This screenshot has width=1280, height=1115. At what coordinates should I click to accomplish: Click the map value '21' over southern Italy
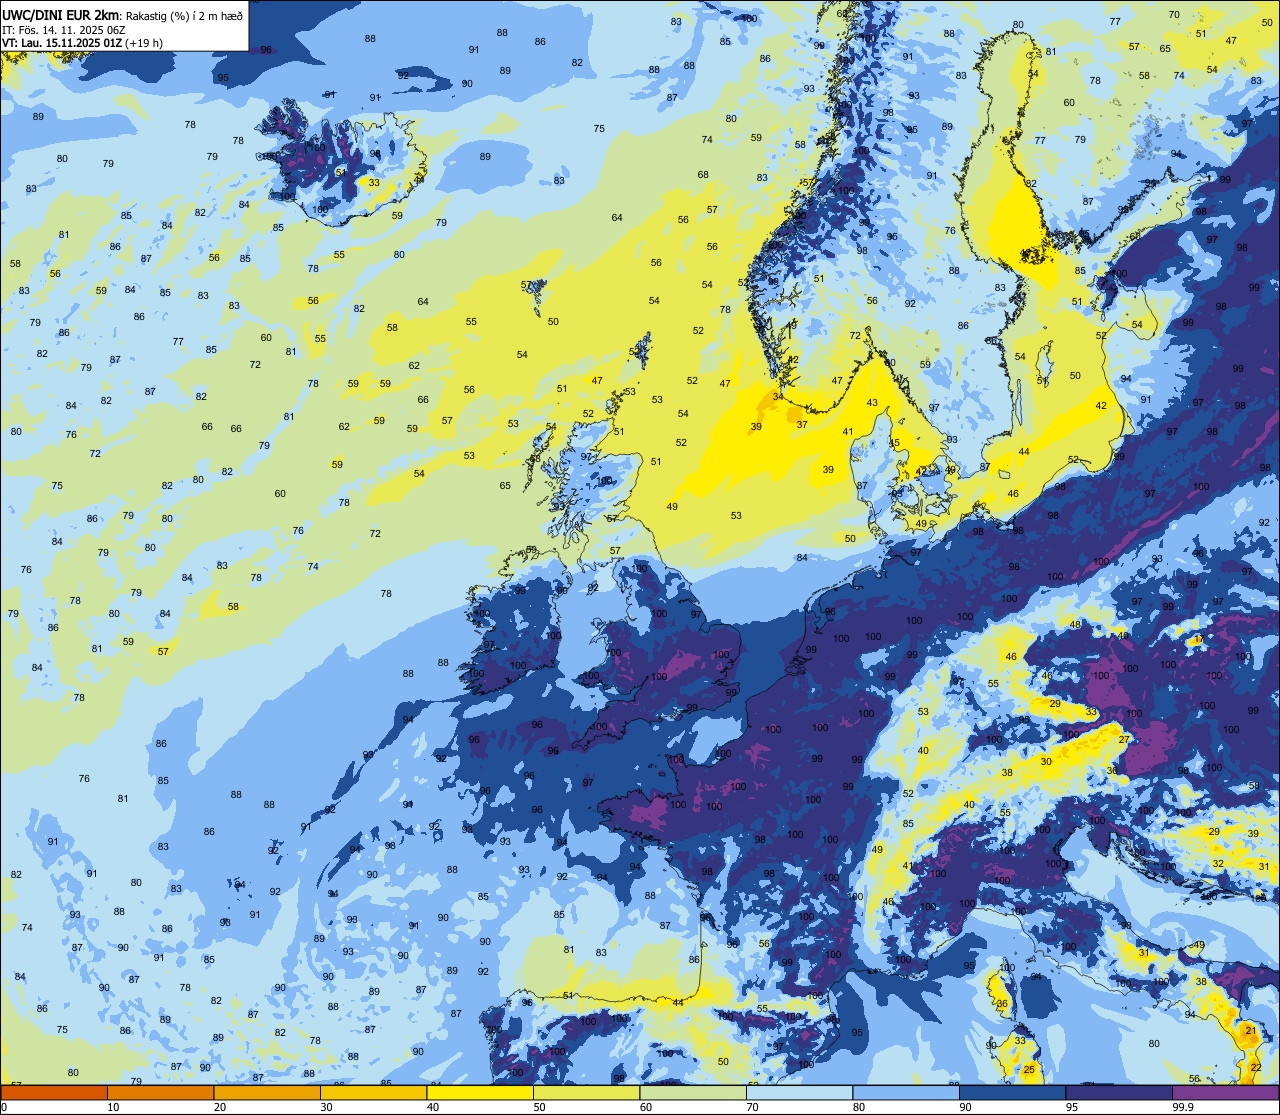tap(1249, 1030)
